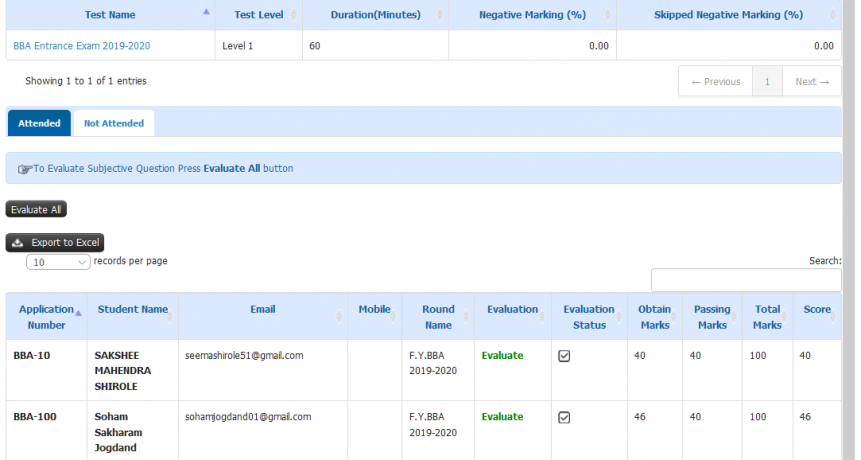The image size is (861, 460).
Task: Sort by Application Number header
Action: point(46,317)
